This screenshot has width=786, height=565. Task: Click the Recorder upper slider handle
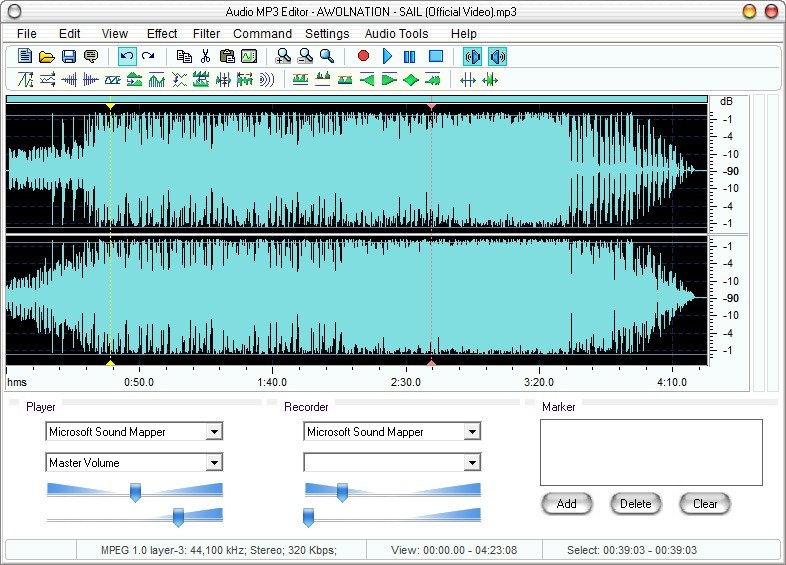[342, 492]
